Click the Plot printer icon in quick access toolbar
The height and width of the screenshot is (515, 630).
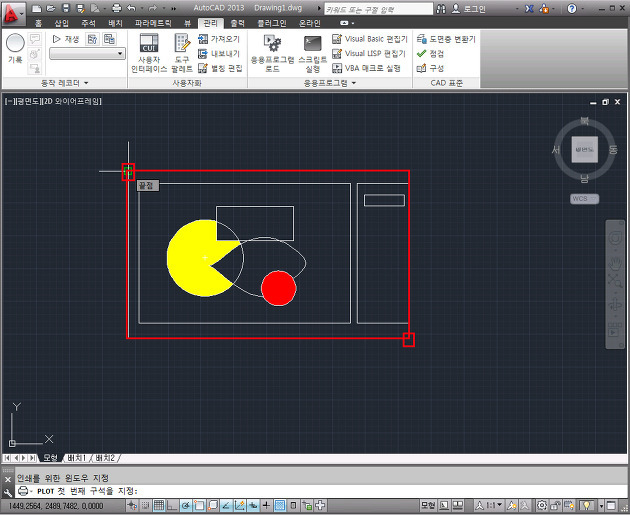(117, 8)
